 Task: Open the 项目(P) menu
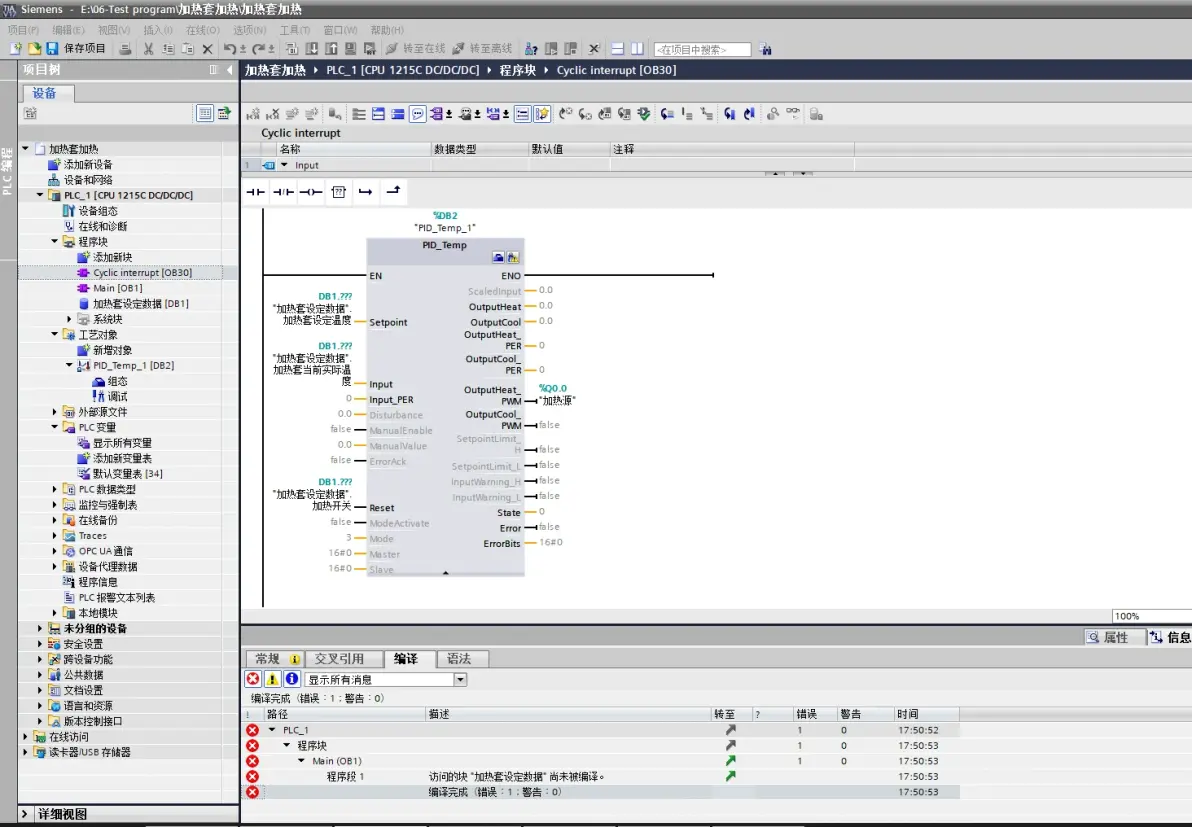point(23,30)
